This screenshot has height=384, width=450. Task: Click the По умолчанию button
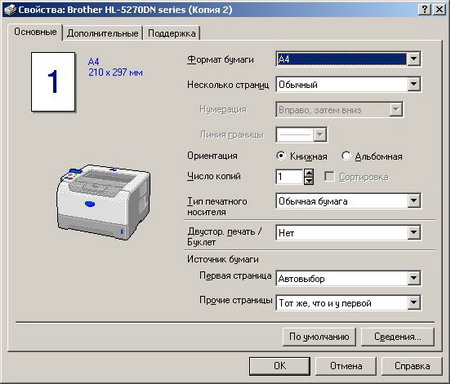coord(319,337)
